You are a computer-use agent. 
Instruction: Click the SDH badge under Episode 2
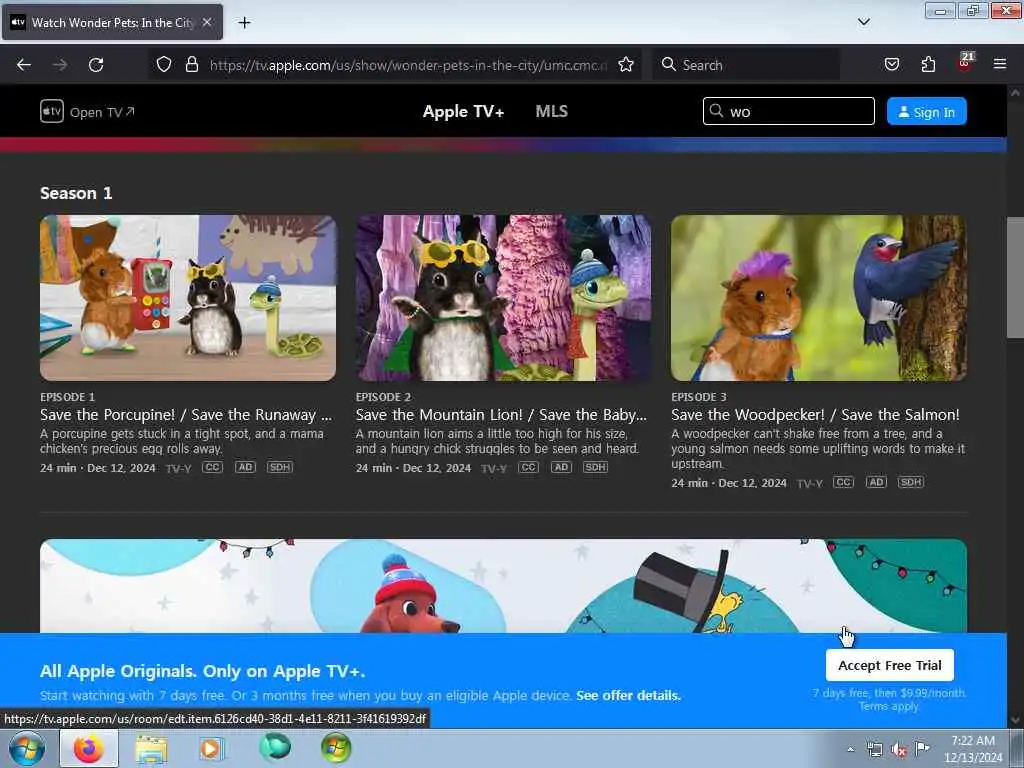pos(596,467)
